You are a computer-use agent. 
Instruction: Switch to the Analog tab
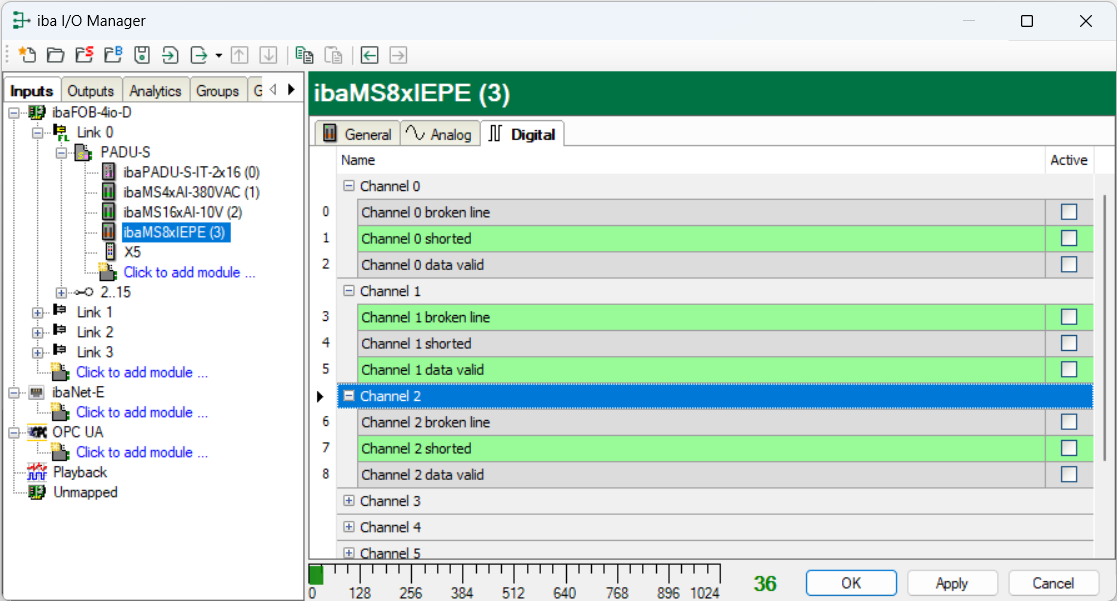[x=440, y=134]
